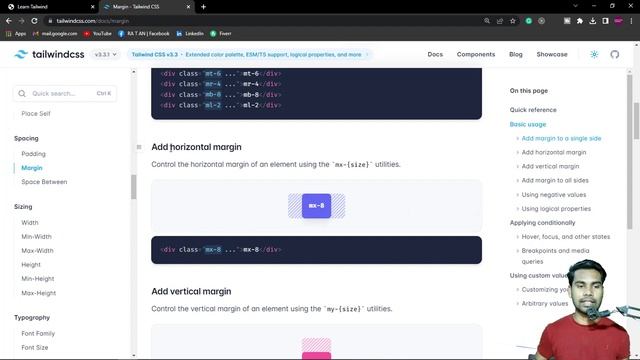Open the Chrome three-dot menu
The width and height of the screenshot is (640, 360).
point(631,21)
